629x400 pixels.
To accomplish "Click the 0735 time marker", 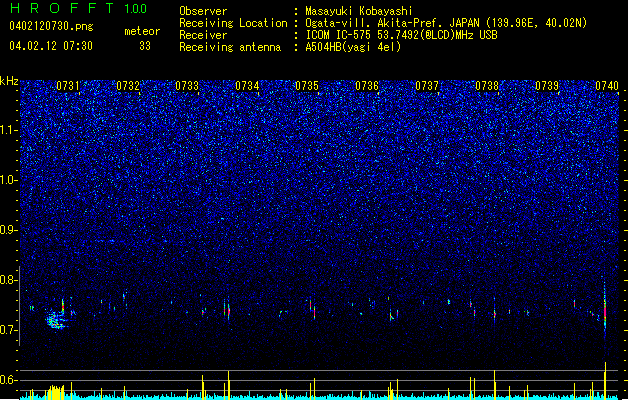I will pos(307,86).
